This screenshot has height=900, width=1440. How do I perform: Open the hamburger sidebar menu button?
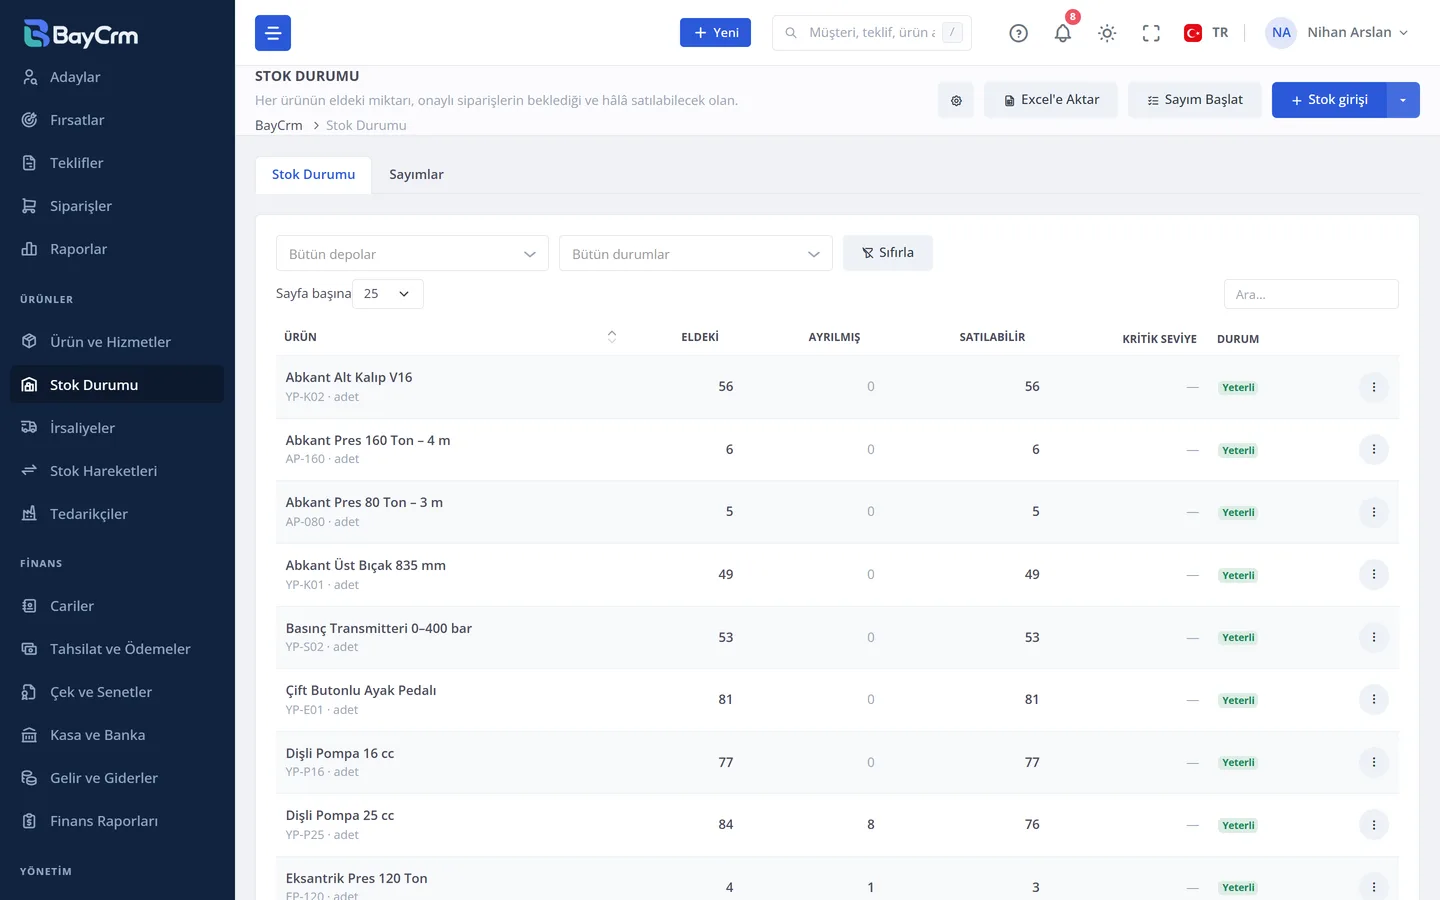pos(273,33)
